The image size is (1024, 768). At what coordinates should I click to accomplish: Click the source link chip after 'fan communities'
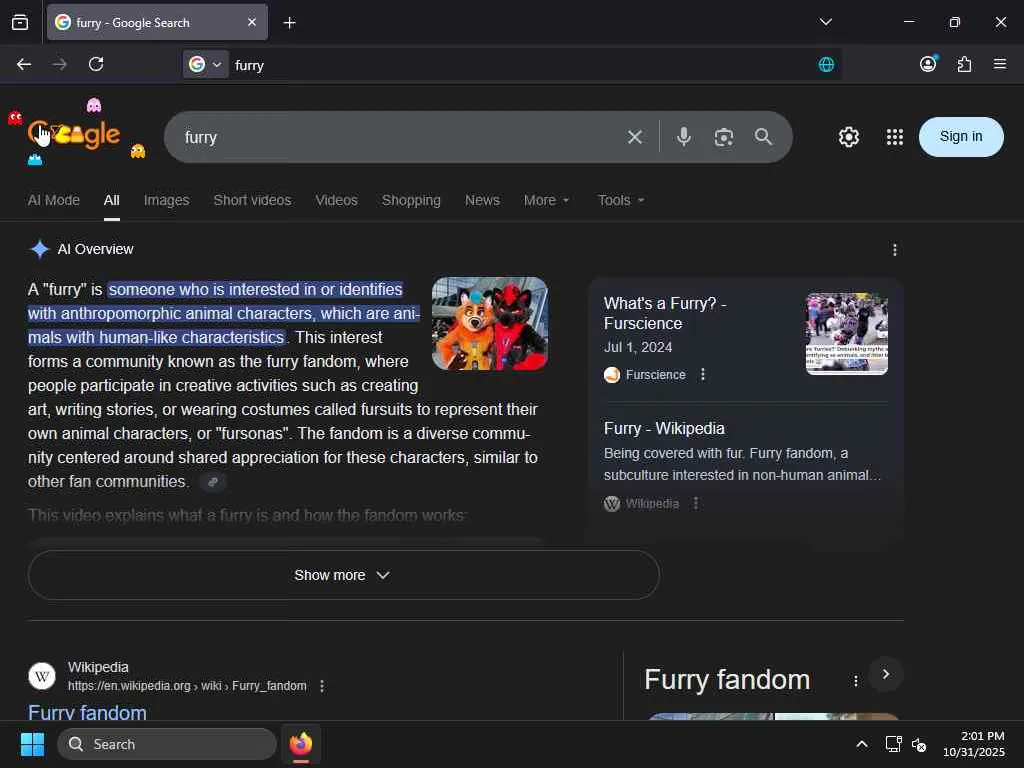pos(213,482)
